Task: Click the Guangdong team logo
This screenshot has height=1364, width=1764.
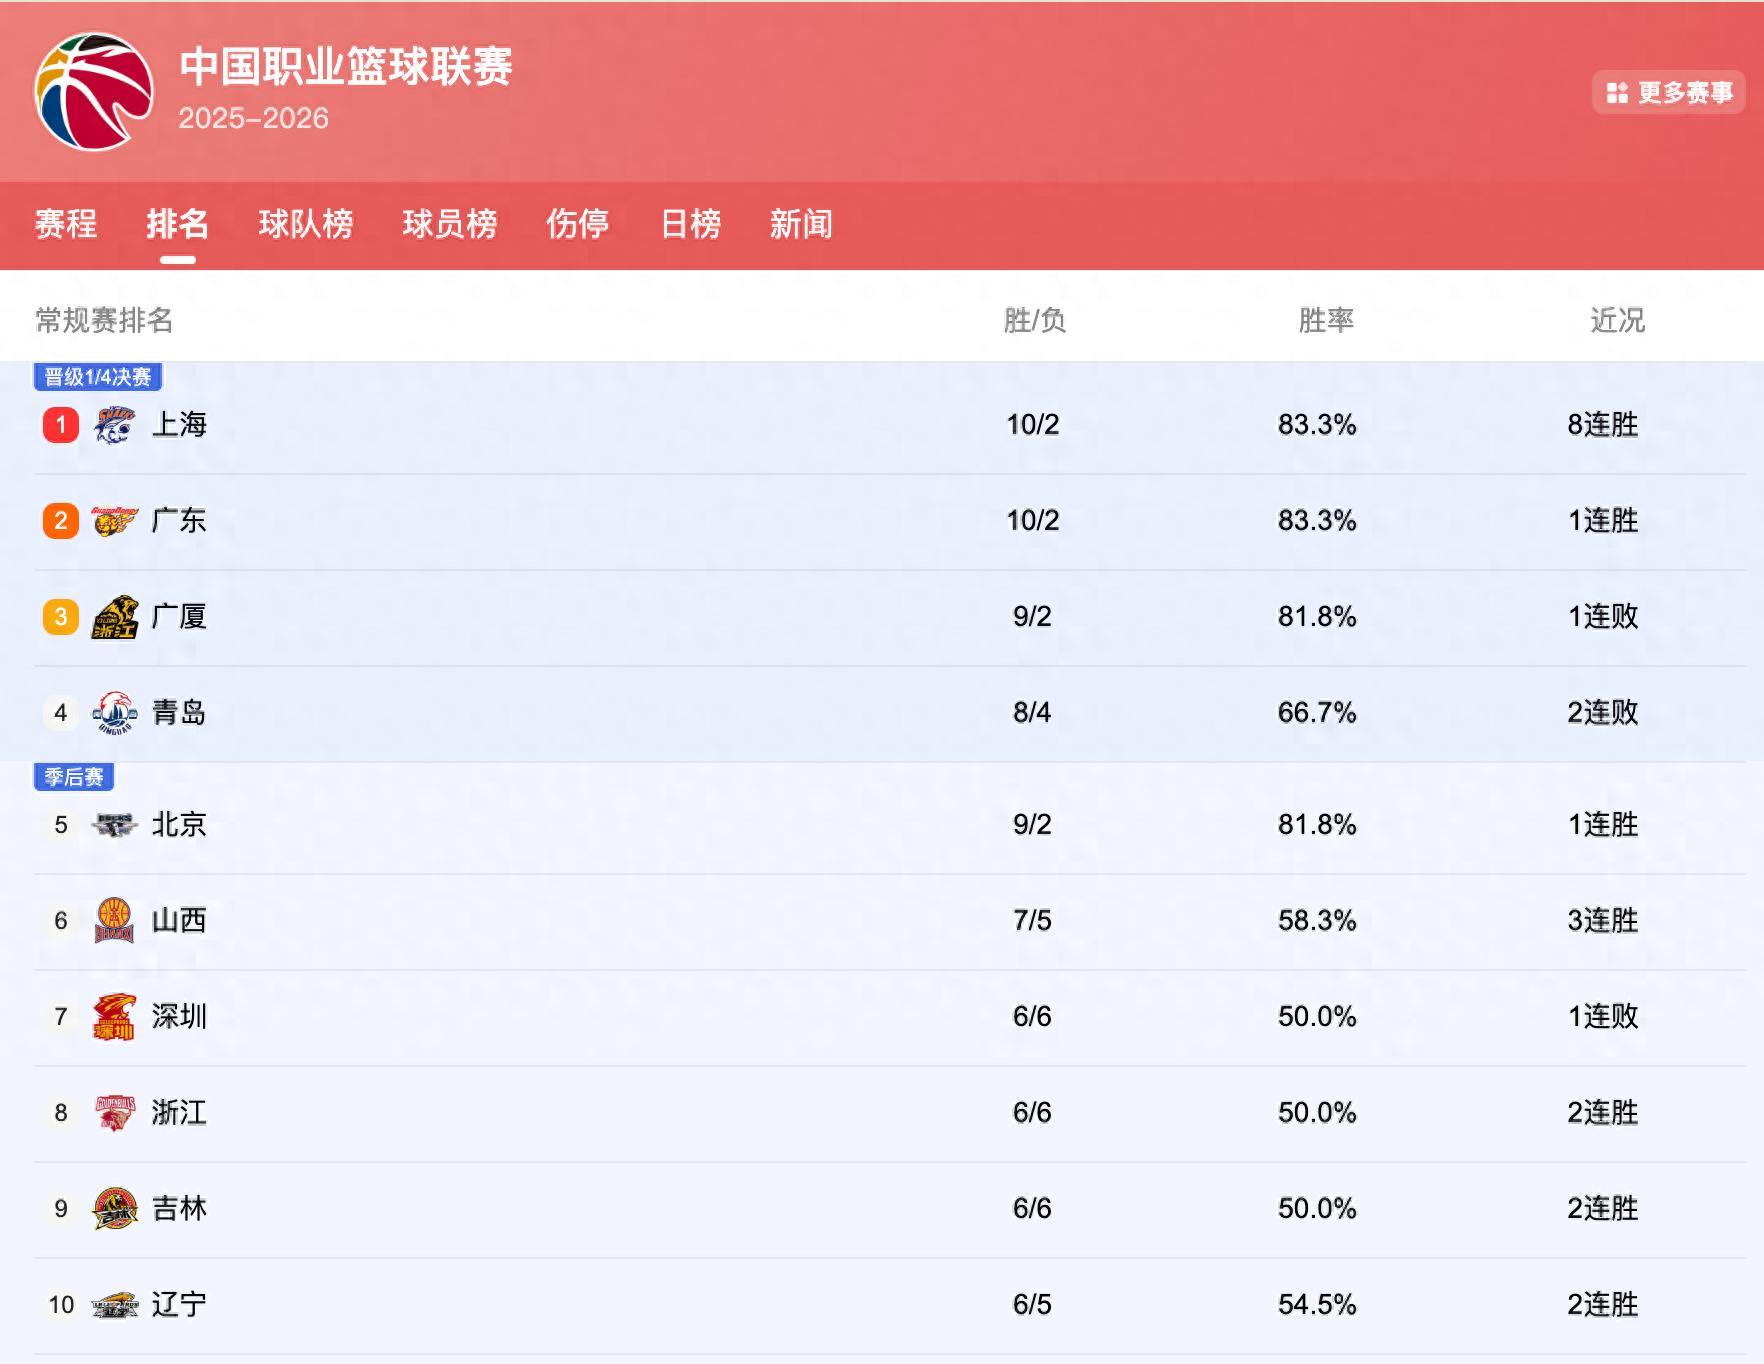Action: (x=114, y=521)
